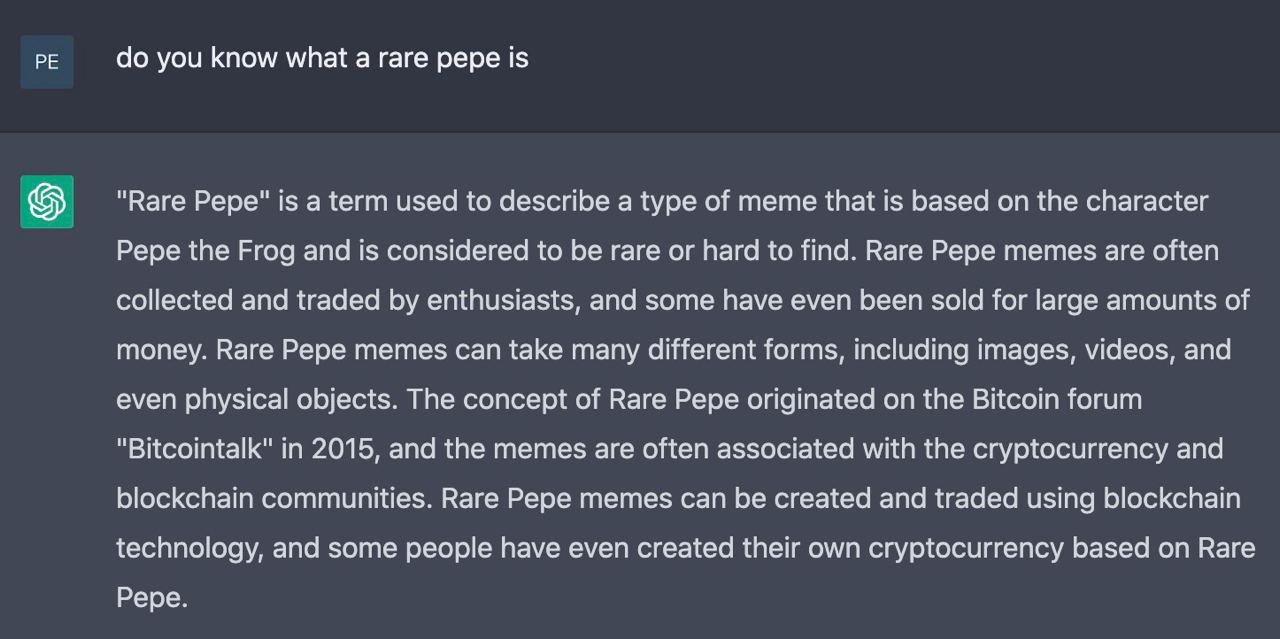Click the words "Pepe the Frog"

click(206, 251)
